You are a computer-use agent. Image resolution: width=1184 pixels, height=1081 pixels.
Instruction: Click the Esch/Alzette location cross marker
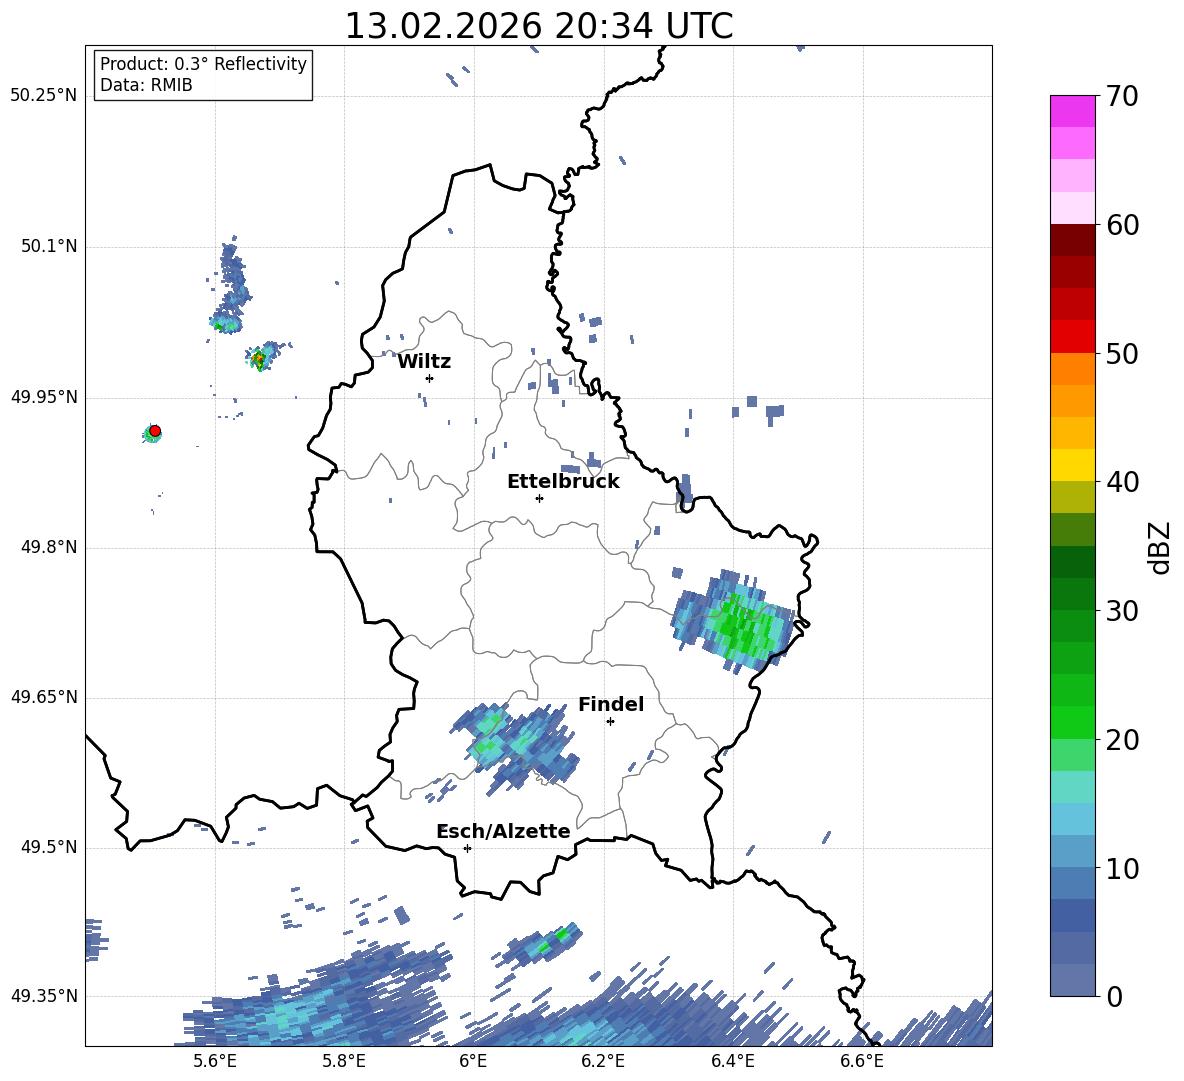click(467, 848)
